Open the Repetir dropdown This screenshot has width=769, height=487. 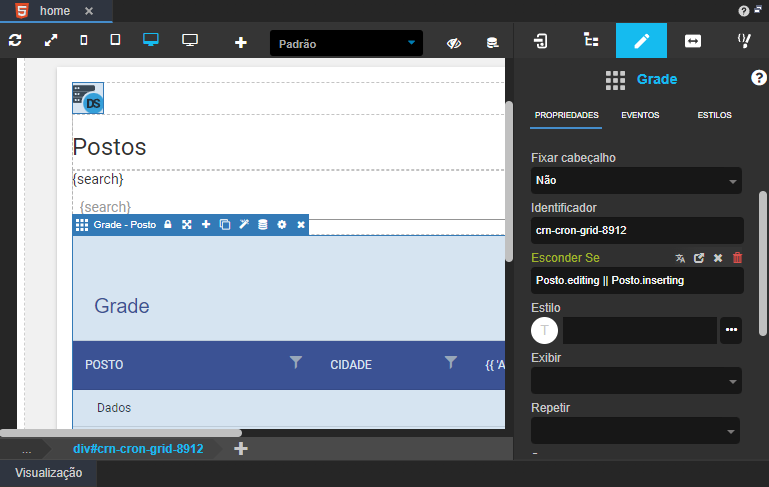pyautogui.click(x=635, y=431)
